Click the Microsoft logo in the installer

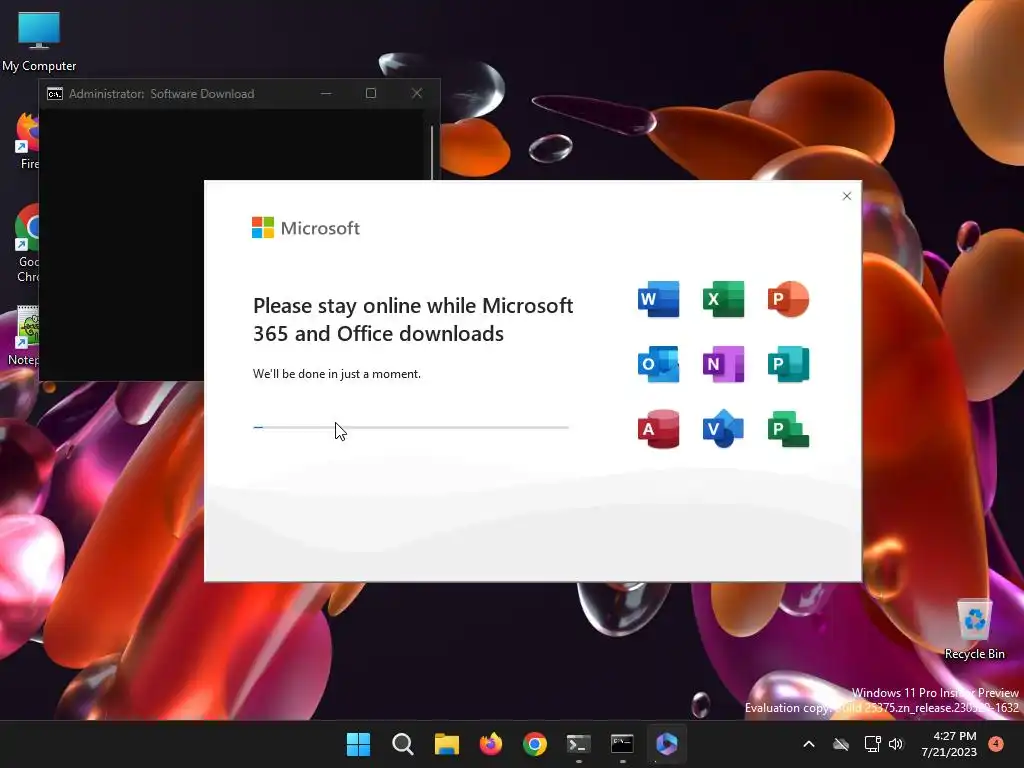point(306,228)
